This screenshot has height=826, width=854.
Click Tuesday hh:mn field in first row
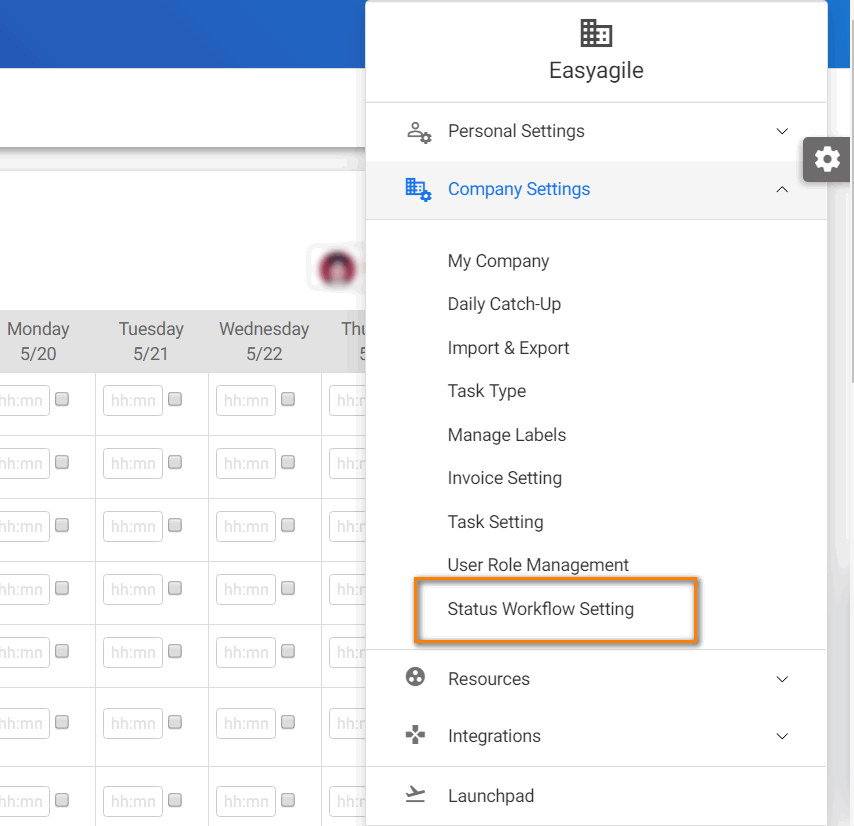[133, 400]
